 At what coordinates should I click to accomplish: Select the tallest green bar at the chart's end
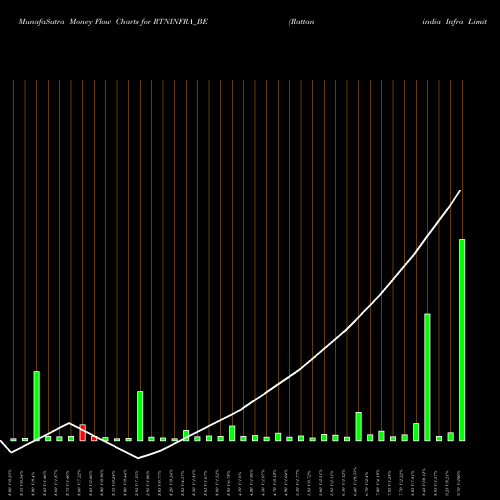[x=462, y=340]
